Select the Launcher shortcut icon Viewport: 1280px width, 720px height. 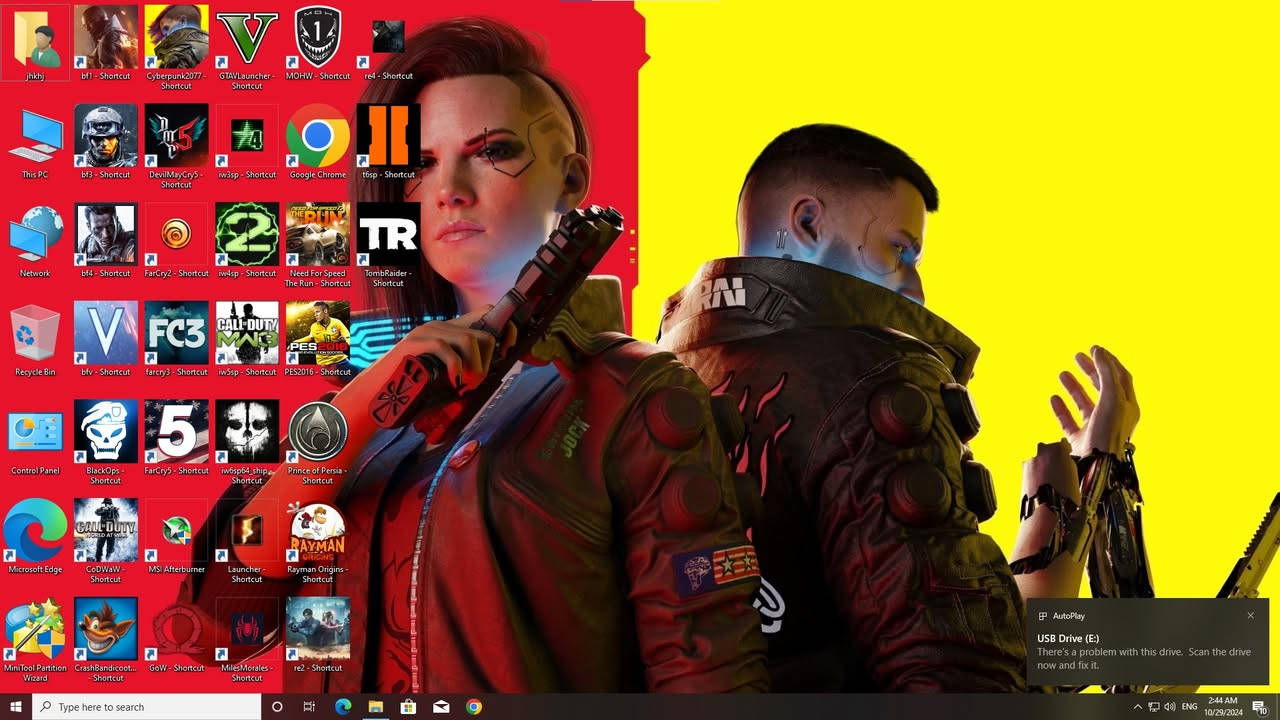(x=247, y=543)
